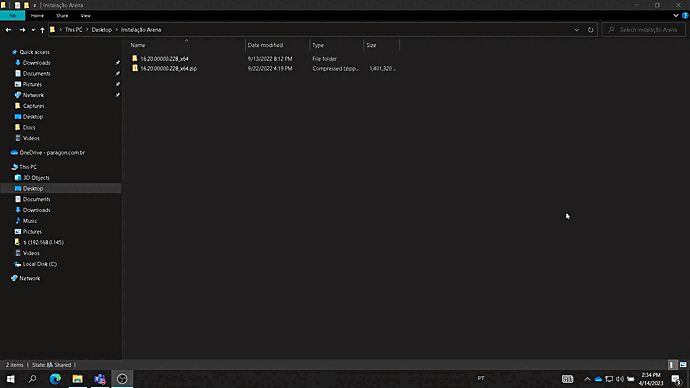The height and width of the screenshot is (388, 690).
Task: Show hidden system tray icons
Action: click(587, 379)
